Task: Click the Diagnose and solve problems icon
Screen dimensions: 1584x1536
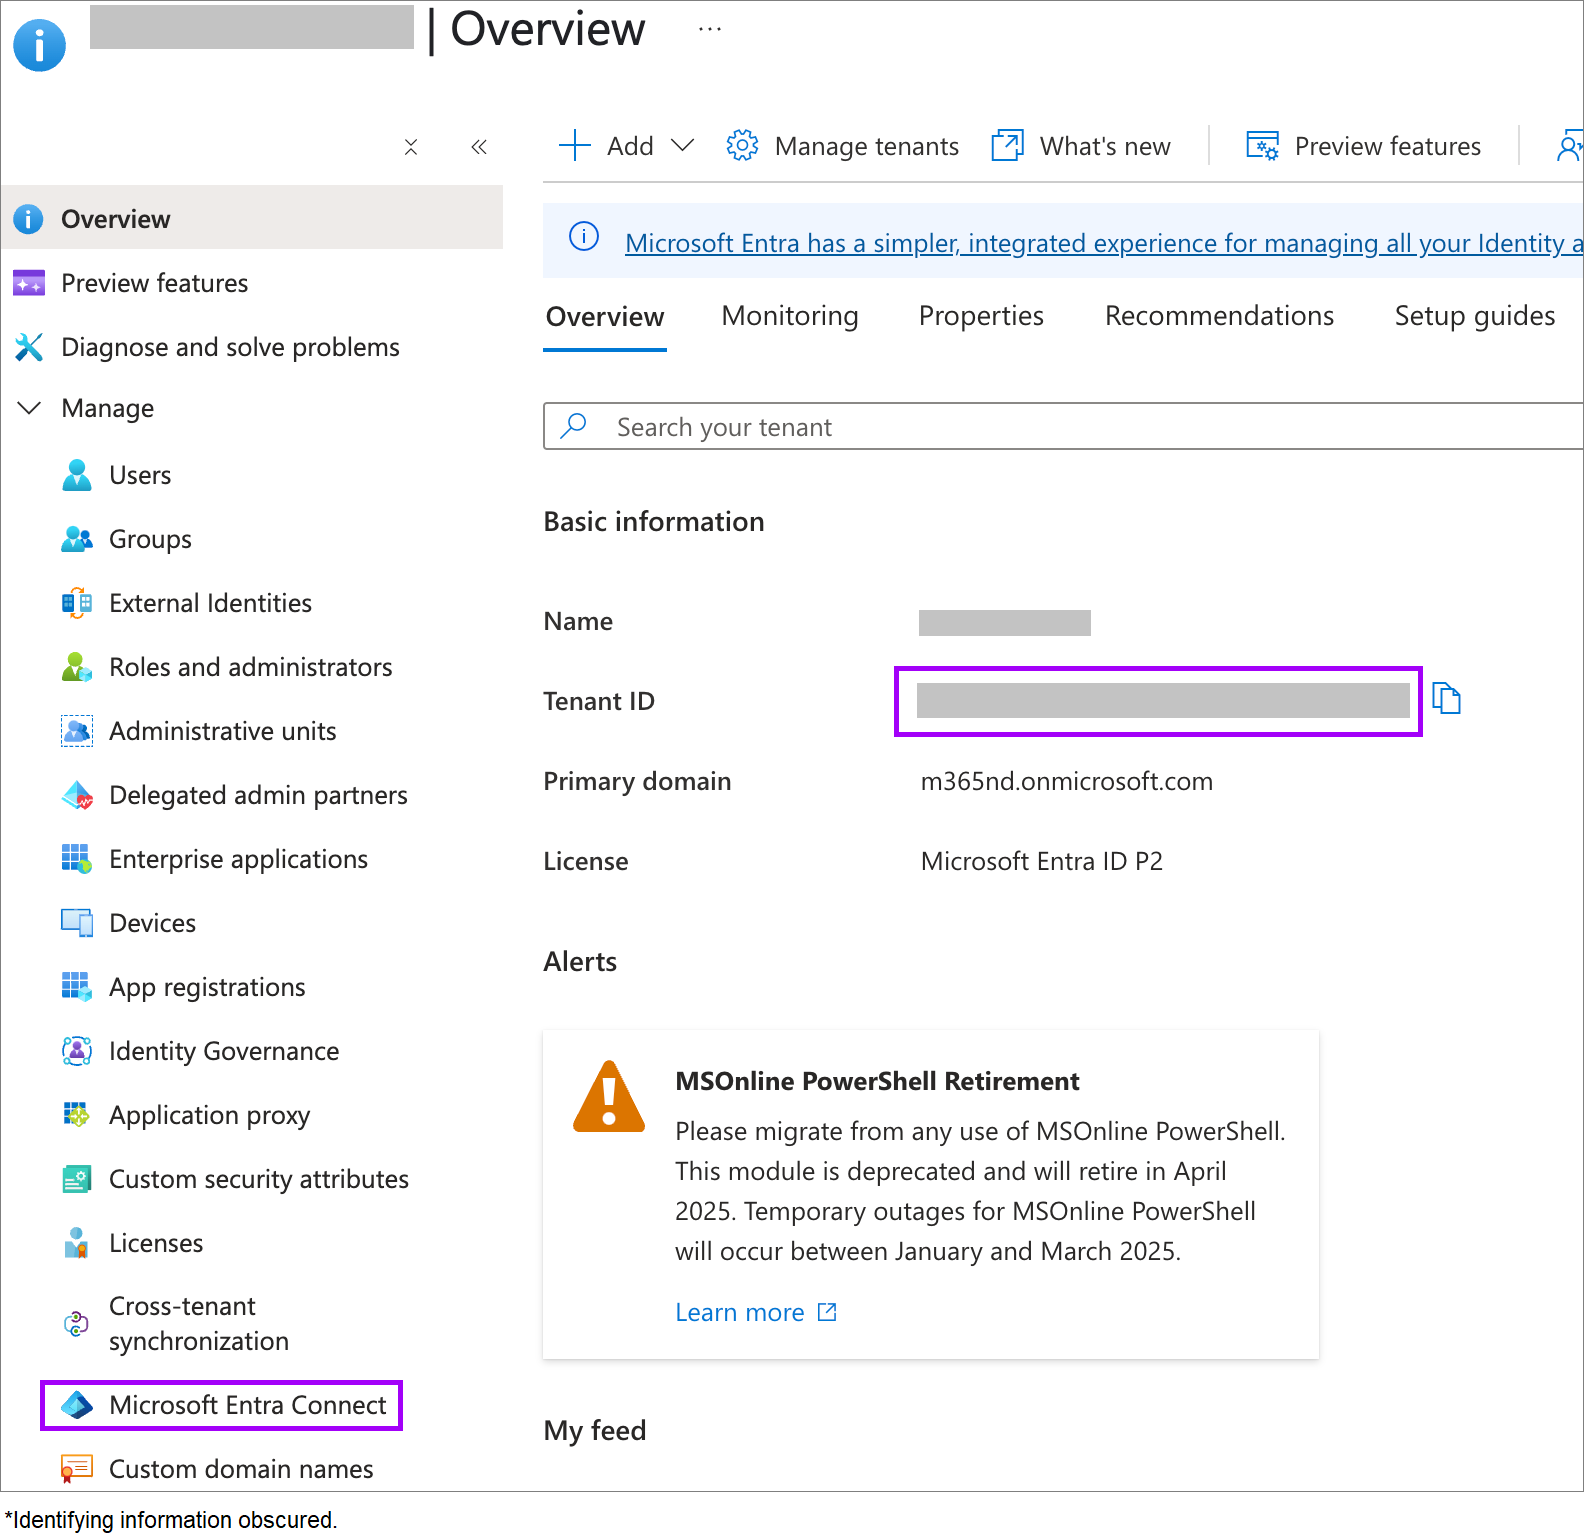Action: [29, 347]
